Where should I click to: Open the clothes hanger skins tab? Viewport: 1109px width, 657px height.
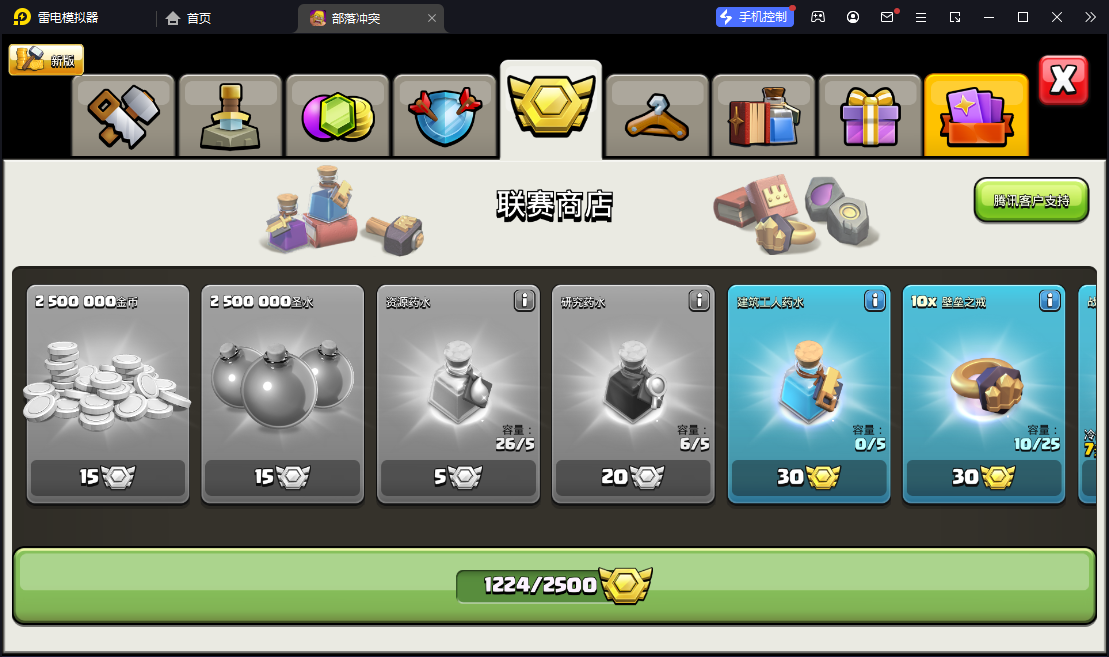coord(657,116)
